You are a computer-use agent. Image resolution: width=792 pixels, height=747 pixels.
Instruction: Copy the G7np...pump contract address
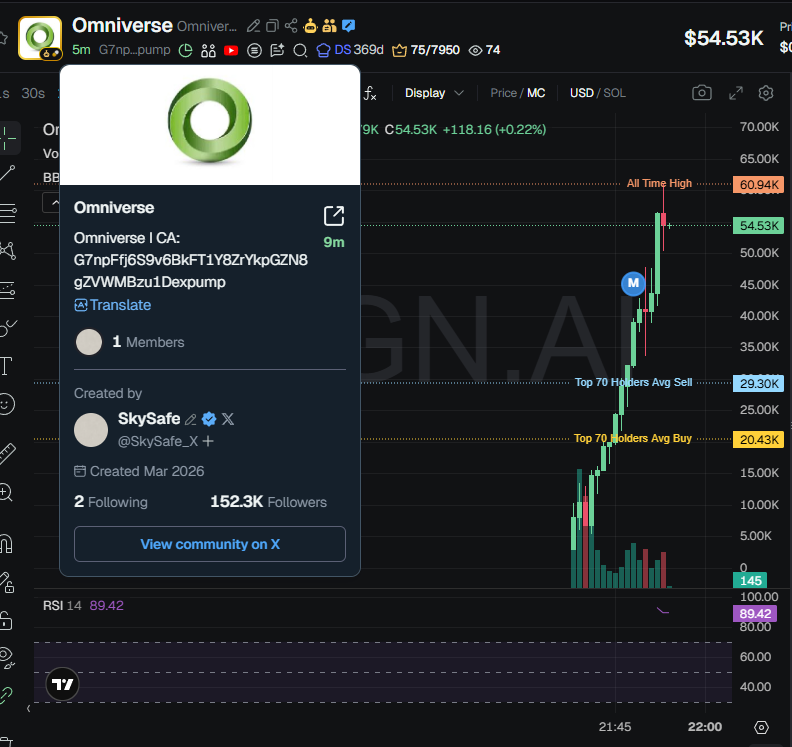134,50
